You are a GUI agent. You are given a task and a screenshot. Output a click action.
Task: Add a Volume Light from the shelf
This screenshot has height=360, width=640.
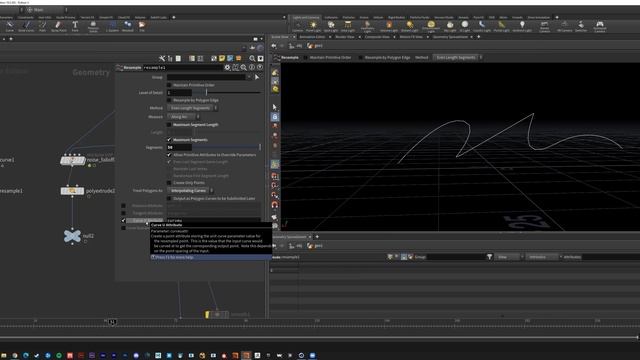click(x=389, y=27)
